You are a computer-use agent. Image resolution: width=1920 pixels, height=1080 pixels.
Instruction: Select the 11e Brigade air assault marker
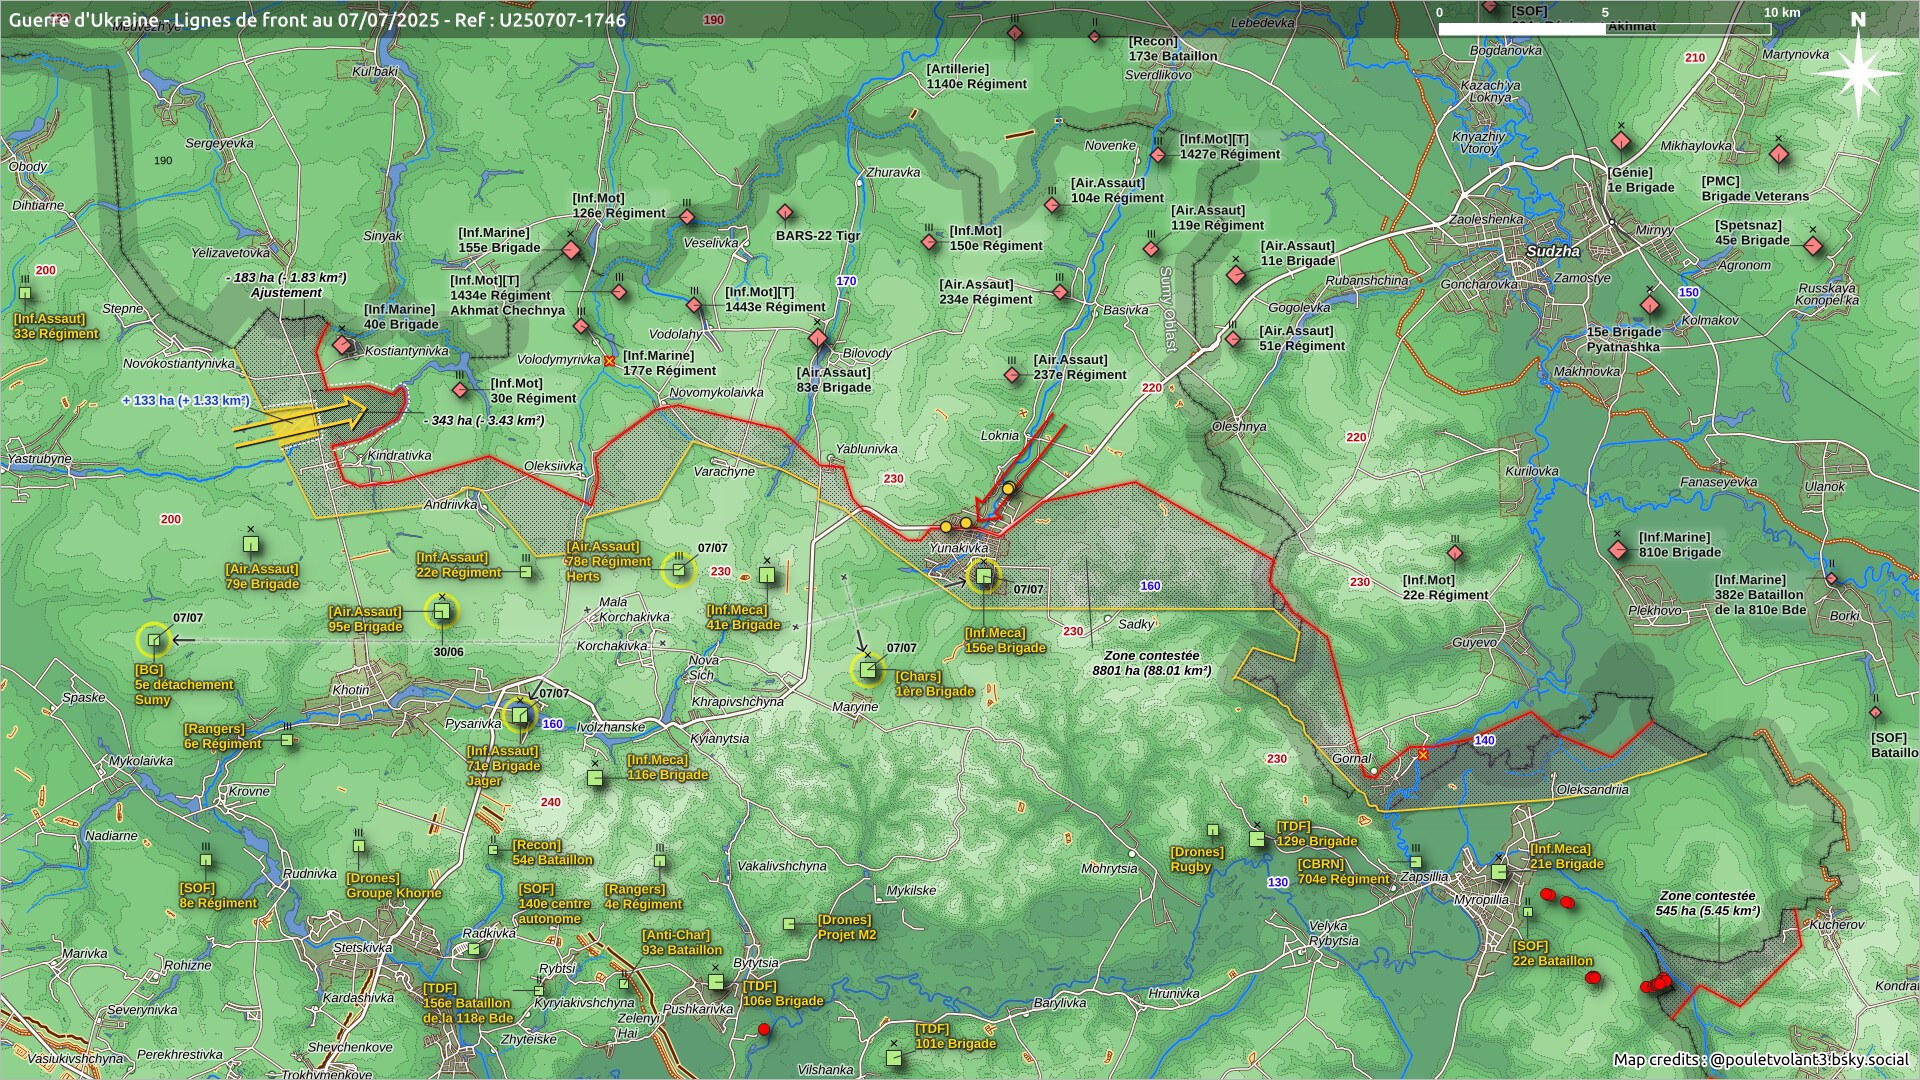click(x=1237, y=274)
